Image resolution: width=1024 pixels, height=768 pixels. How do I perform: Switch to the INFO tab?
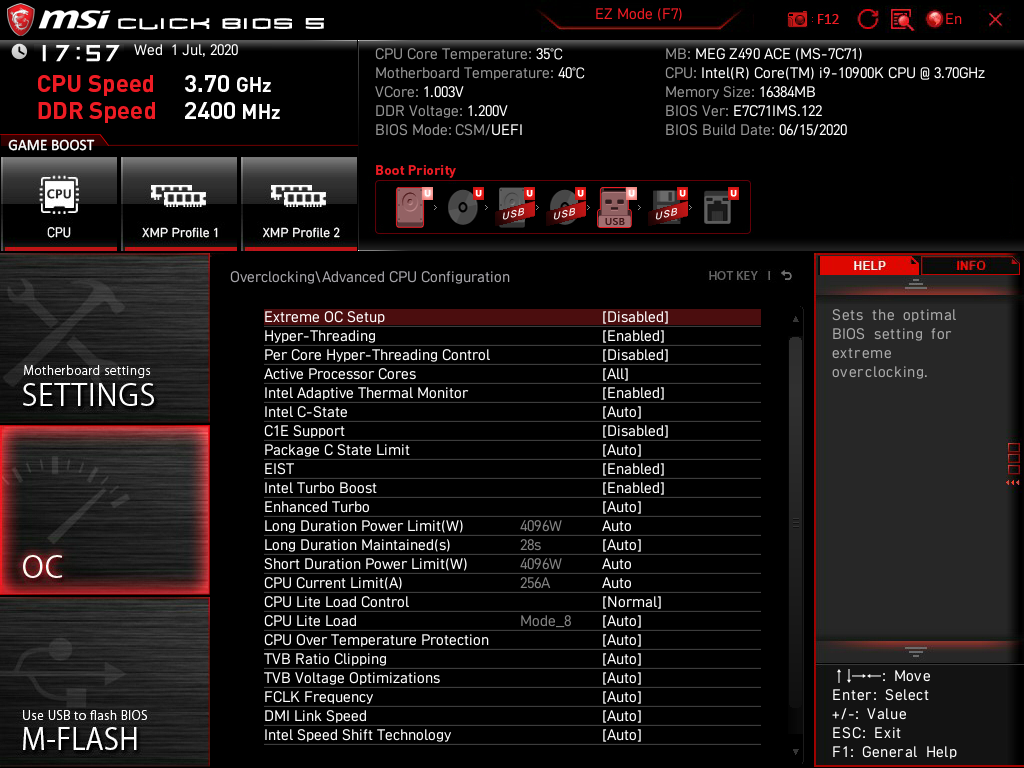[x=970, y=265]
